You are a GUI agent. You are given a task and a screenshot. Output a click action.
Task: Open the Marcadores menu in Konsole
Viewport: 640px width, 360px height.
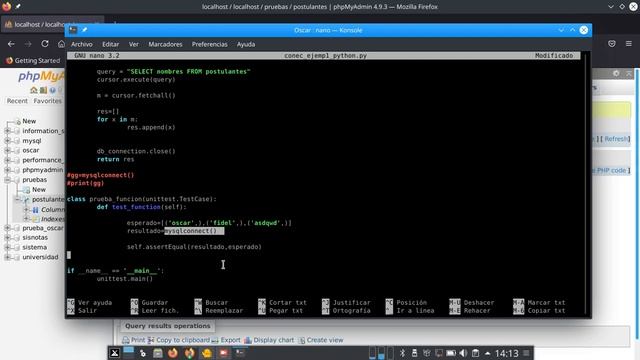pos(165,44)
